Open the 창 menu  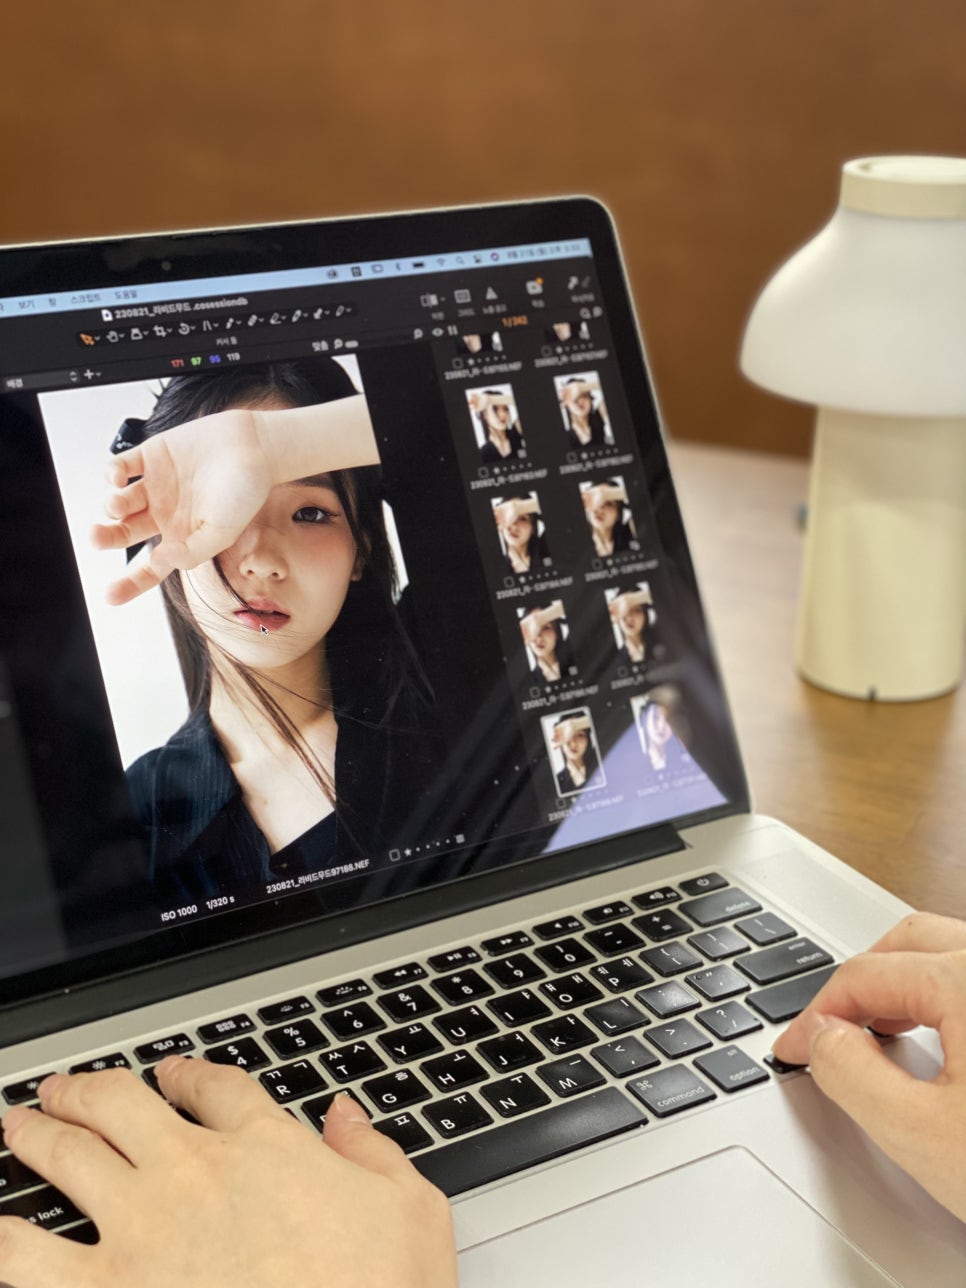click(51, 300)
